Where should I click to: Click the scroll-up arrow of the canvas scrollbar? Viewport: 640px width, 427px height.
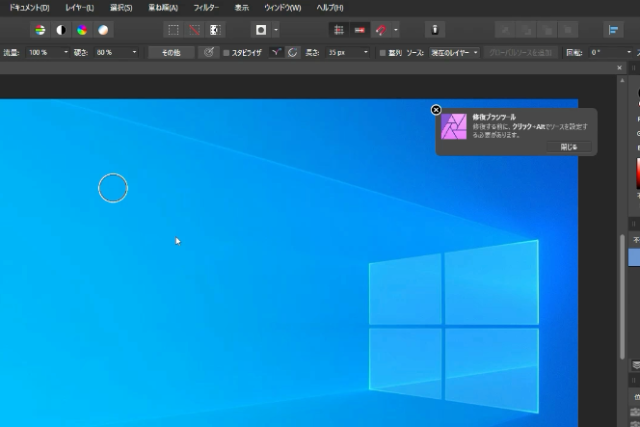622,80
